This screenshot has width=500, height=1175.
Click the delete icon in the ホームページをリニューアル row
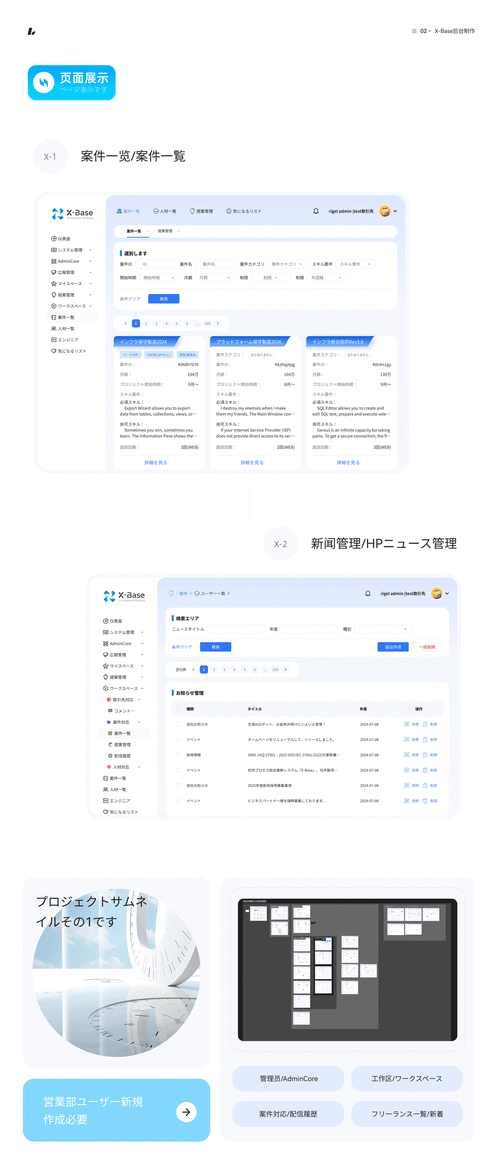[425, 740]
